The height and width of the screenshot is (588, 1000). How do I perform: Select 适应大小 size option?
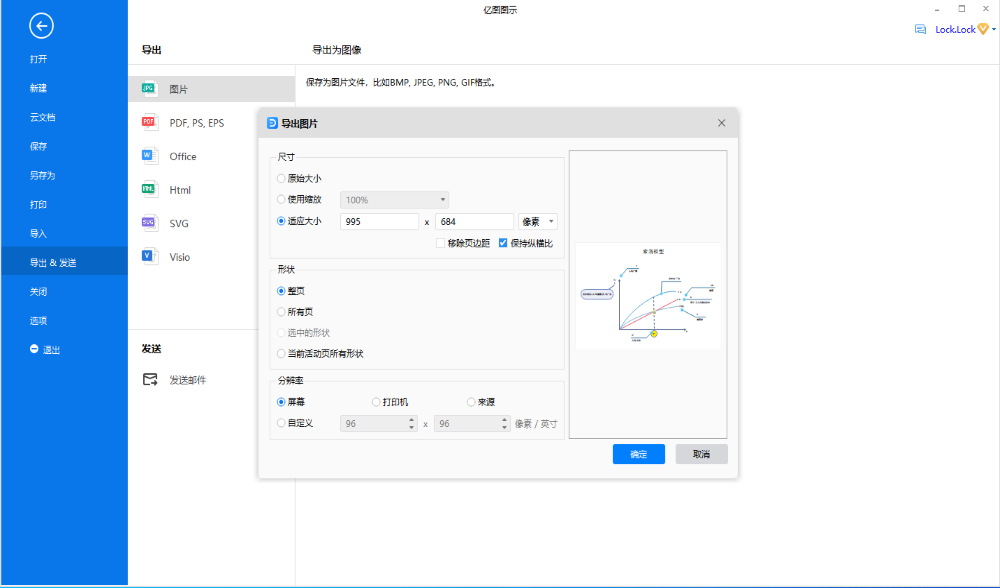click(x=281, y=221)
